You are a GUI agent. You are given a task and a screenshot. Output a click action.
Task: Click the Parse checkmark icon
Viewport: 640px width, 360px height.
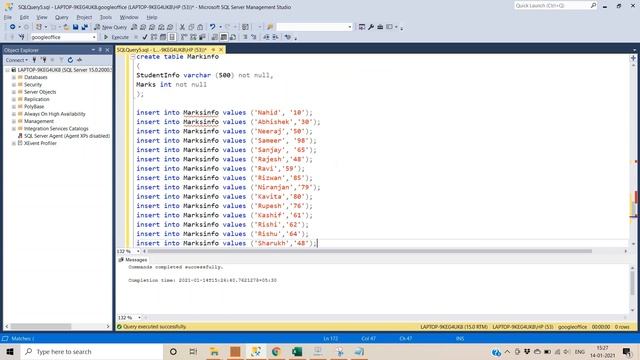[x=145, y=37]
